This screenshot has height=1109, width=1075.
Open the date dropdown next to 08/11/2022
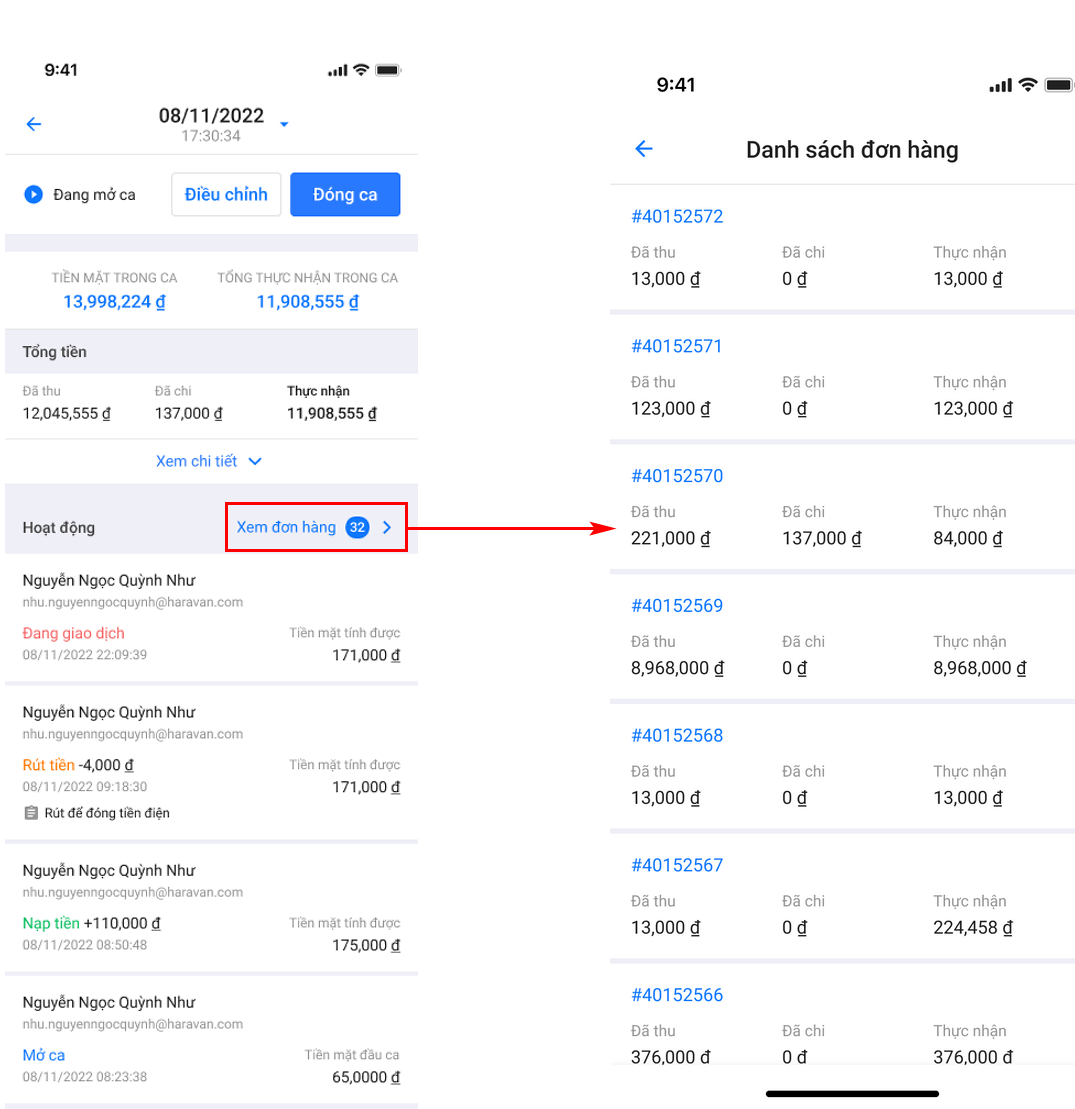284,124
